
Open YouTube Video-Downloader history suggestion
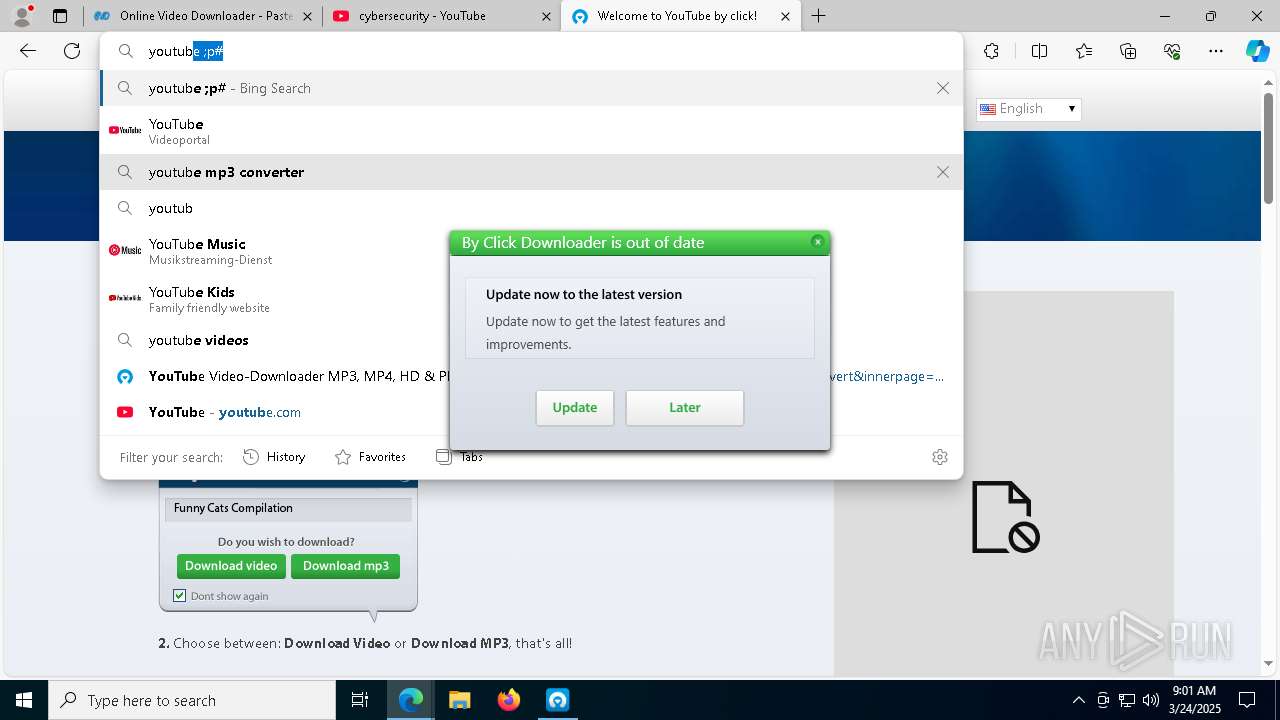pos(531,376)
